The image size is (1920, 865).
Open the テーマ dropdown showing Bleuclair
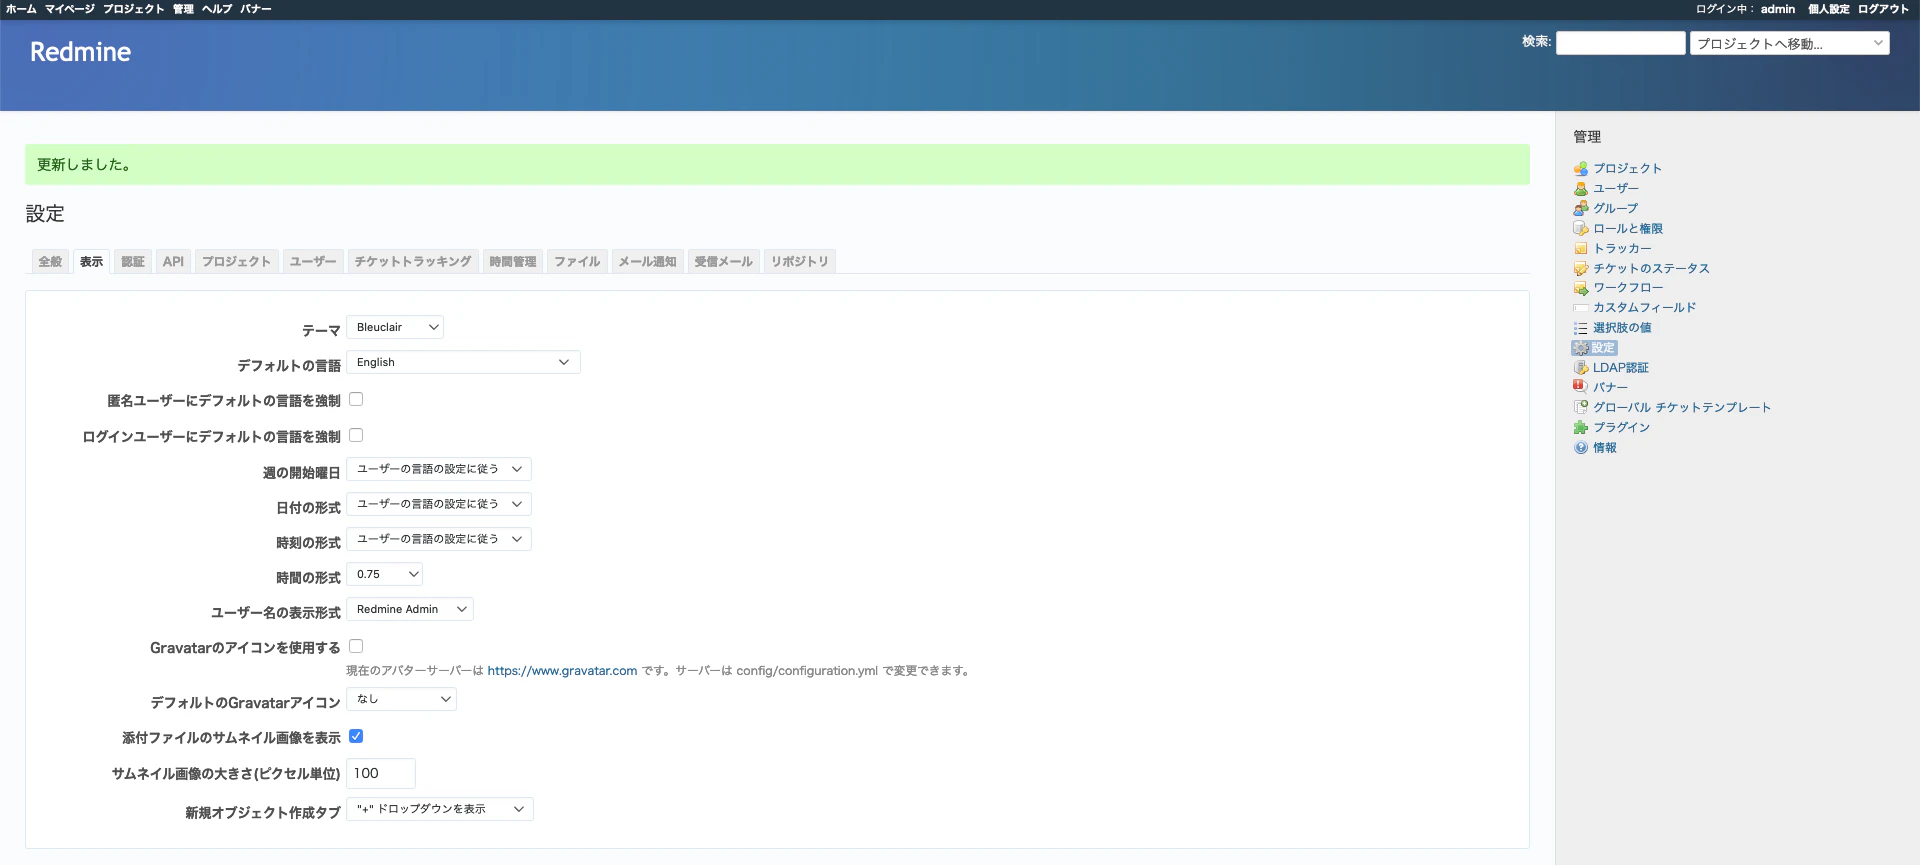395,327
